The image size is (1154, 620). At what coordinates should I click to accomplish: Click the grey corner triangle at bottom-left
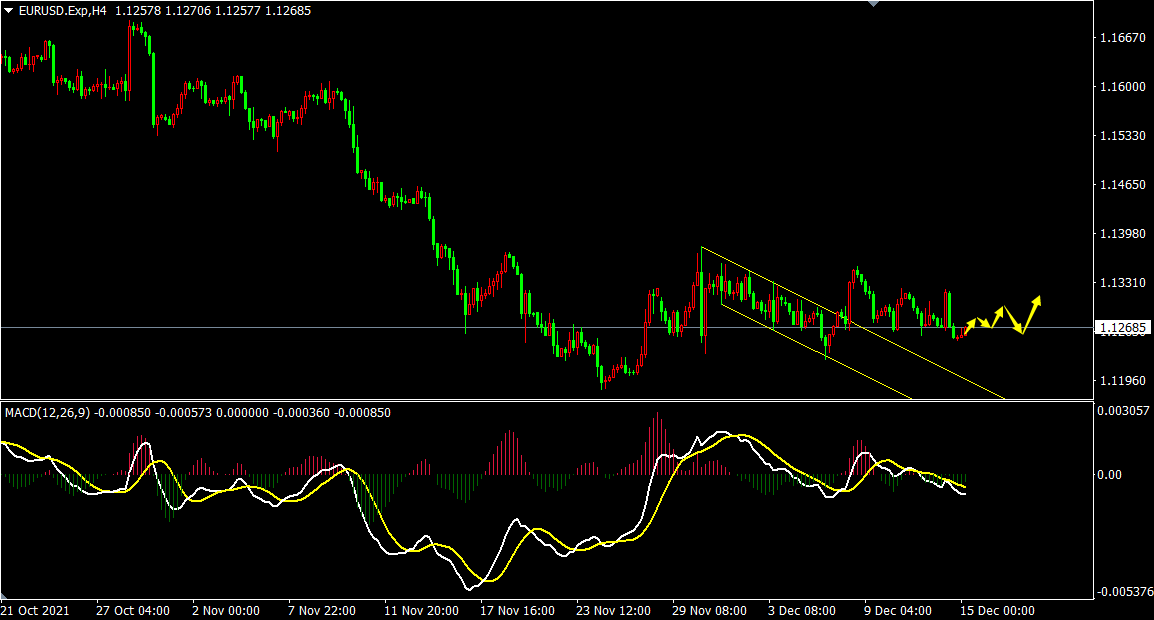(x=4, y=596)
